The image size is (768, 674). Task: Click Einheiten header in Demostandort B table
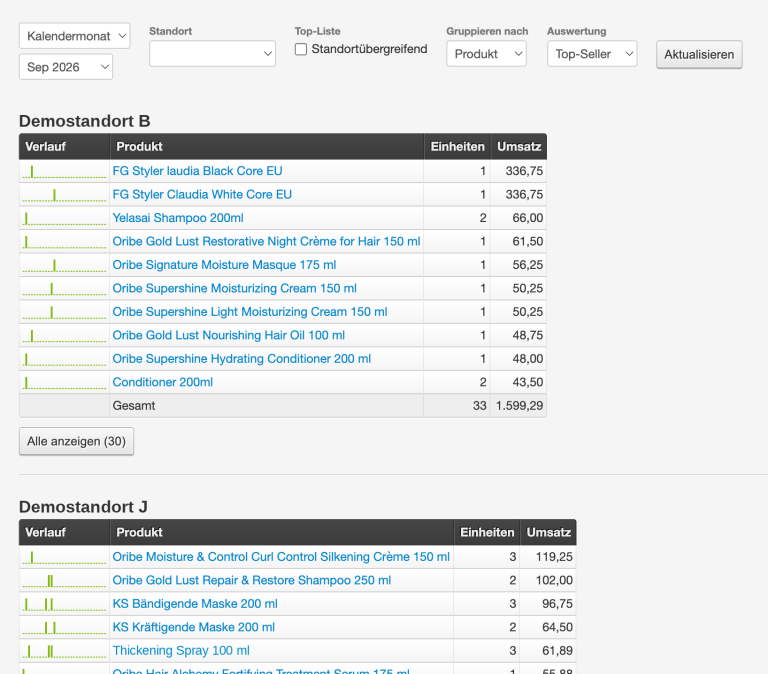(457, 146)
